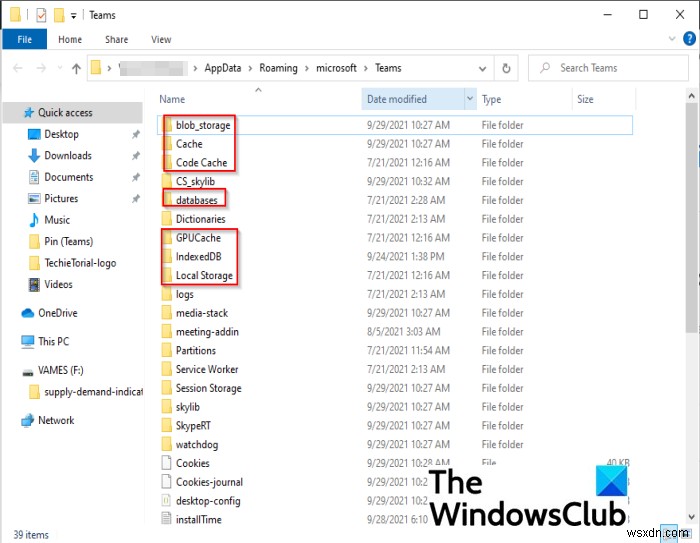Go forward with the Forward arrow
The height and width of the screenshot is (543, 700).
pos(41,68)
